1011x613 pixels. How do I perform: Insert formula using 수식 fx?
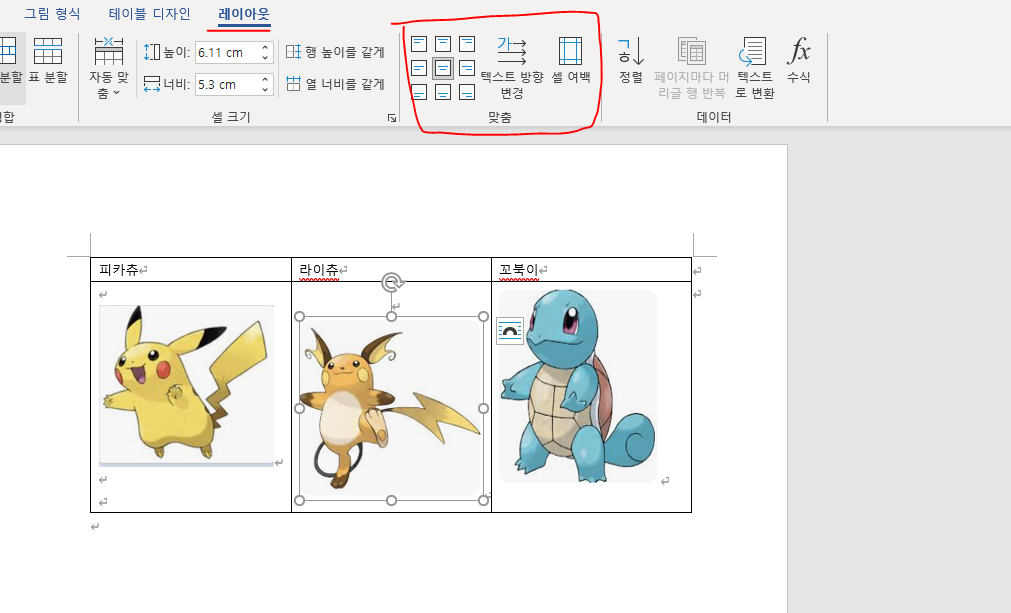(798, 60)
